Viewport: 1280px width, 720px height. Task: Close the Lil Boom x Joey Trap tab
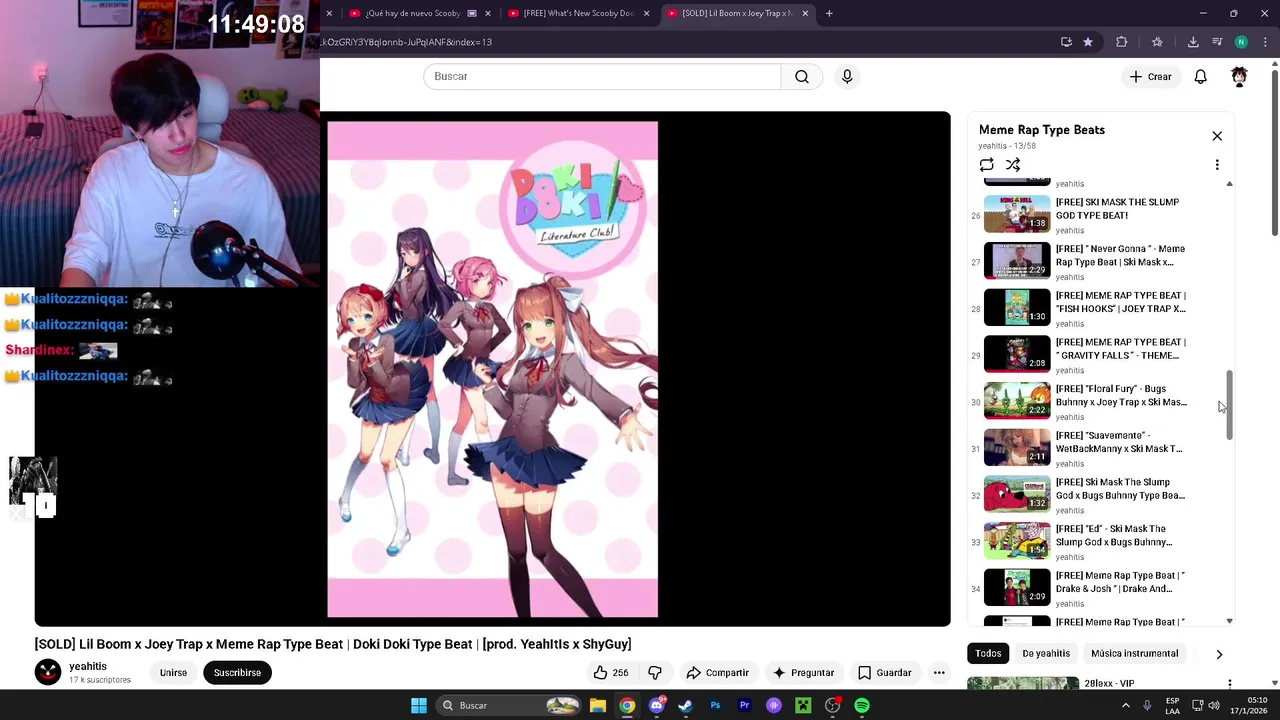[x=805, y=13]
